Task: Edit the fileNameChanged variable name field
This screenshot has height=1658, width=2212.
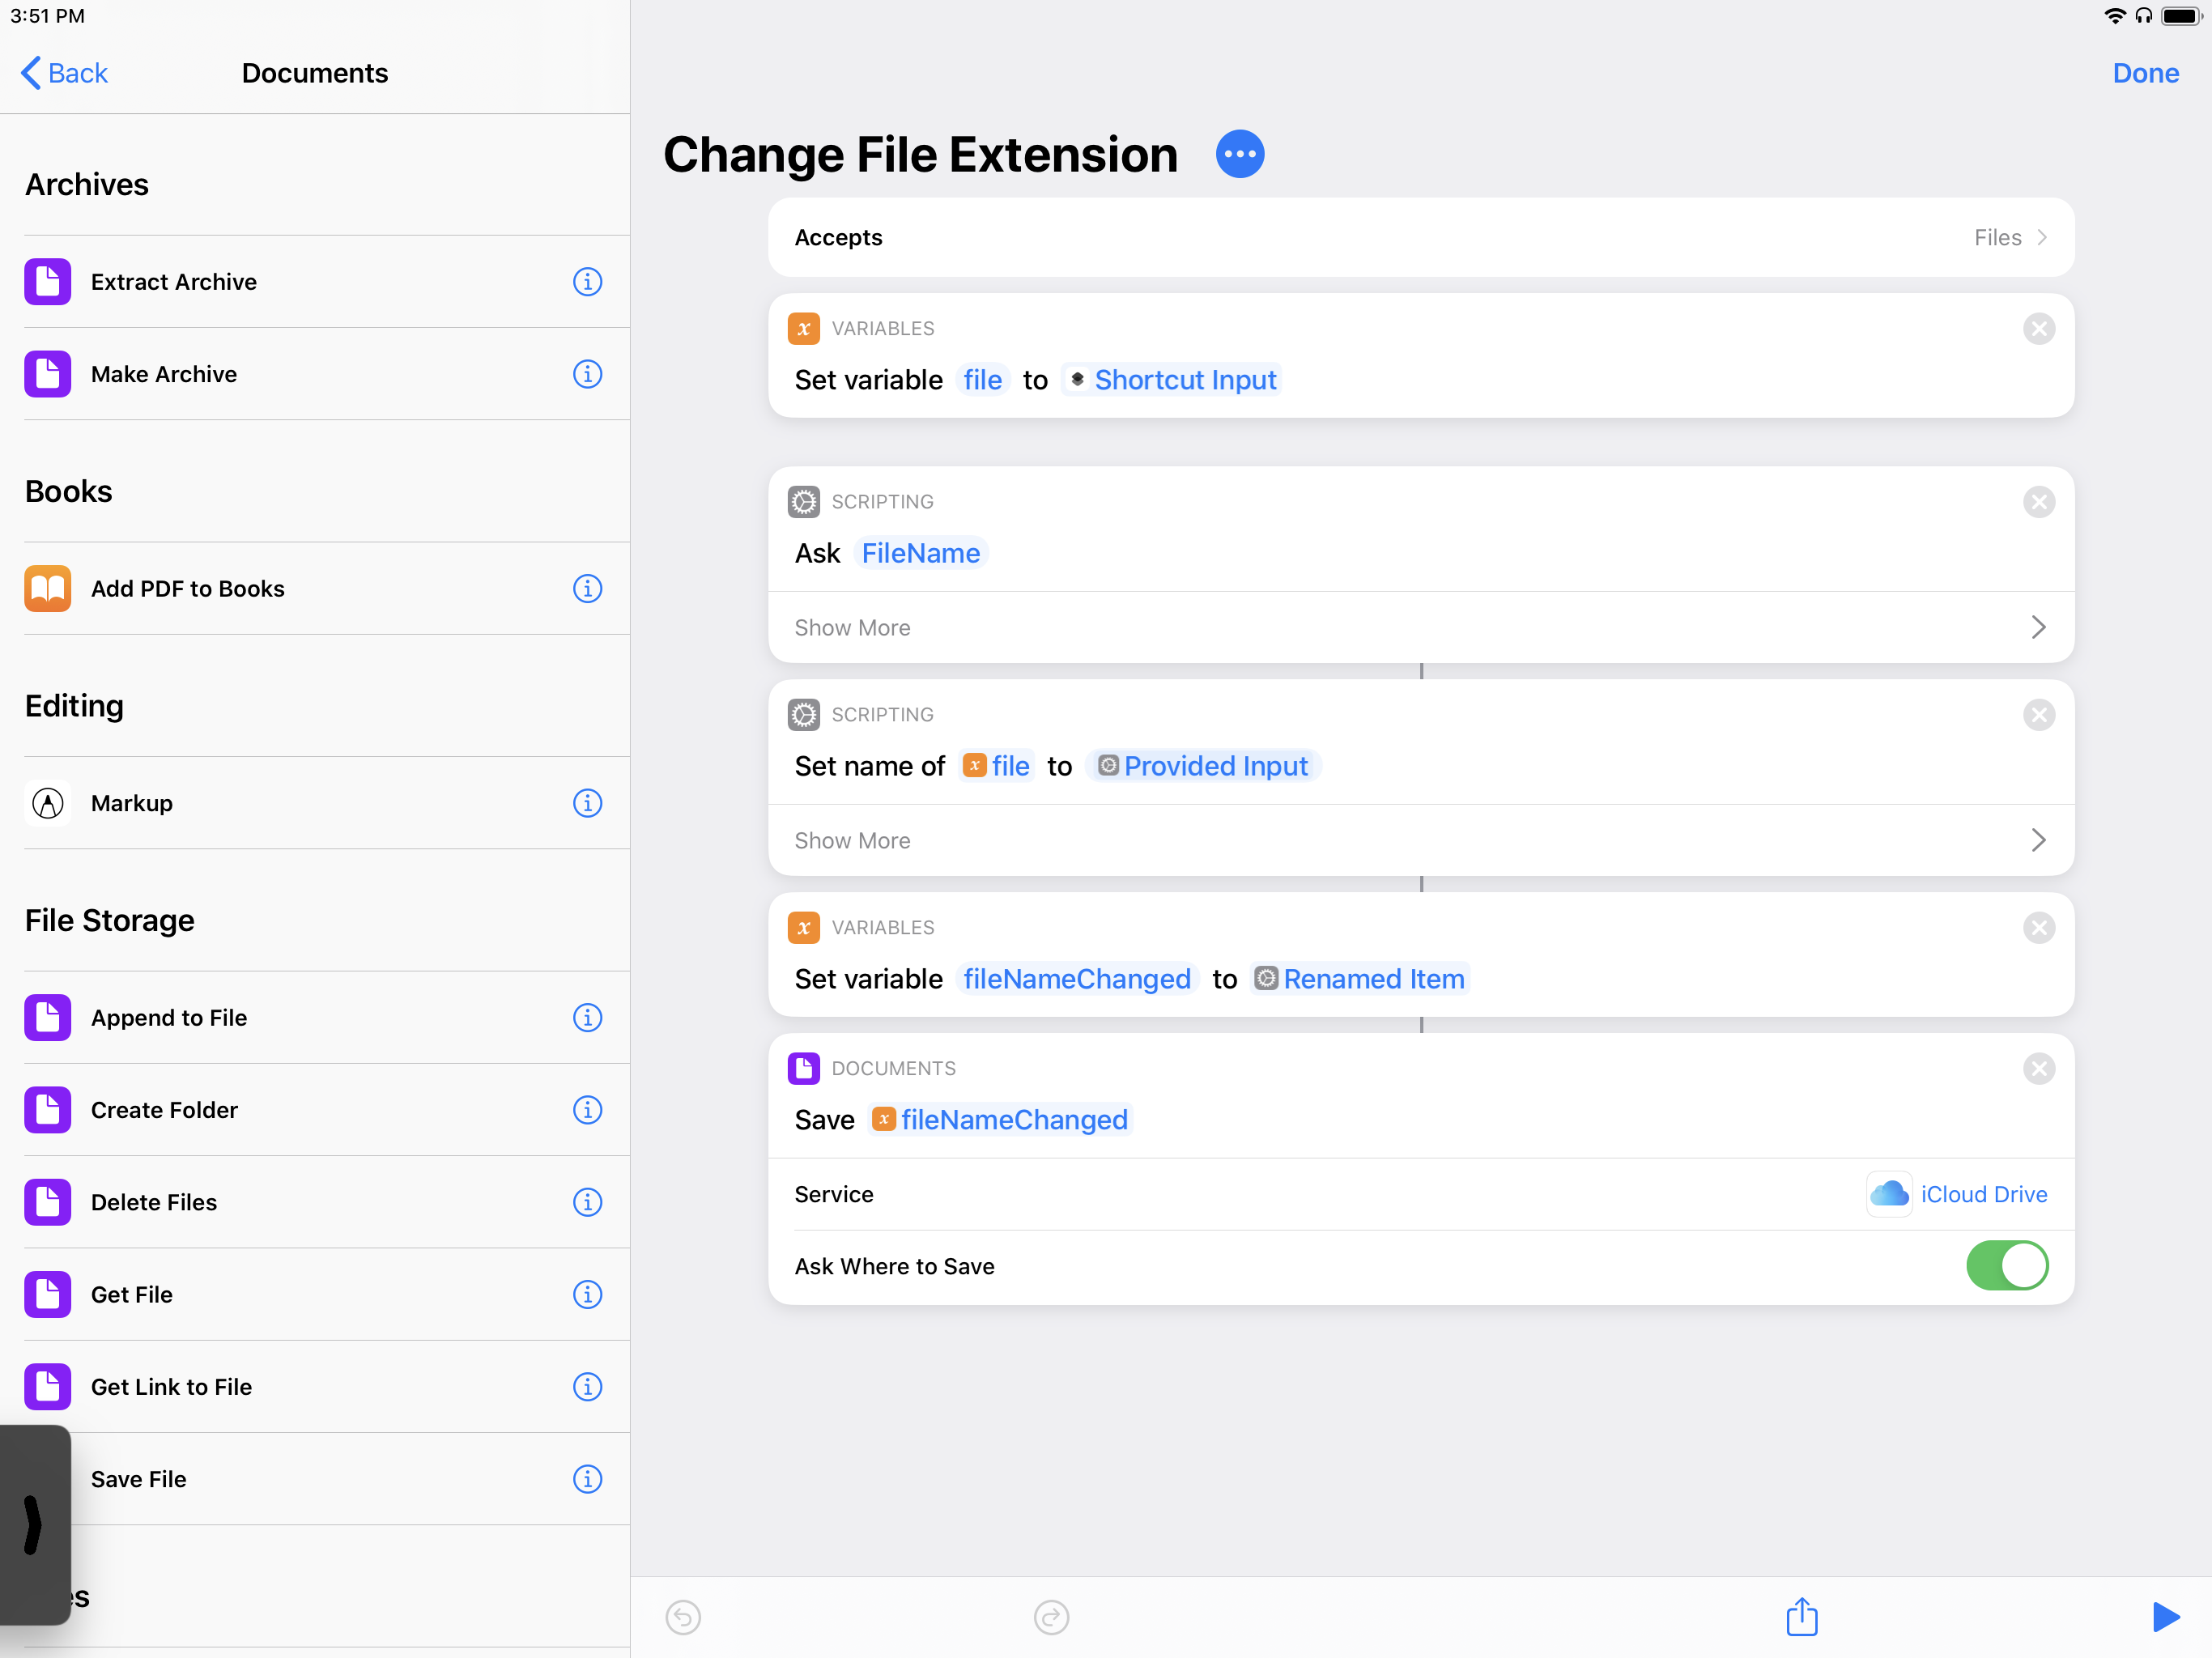Action: coord(1076,979)
